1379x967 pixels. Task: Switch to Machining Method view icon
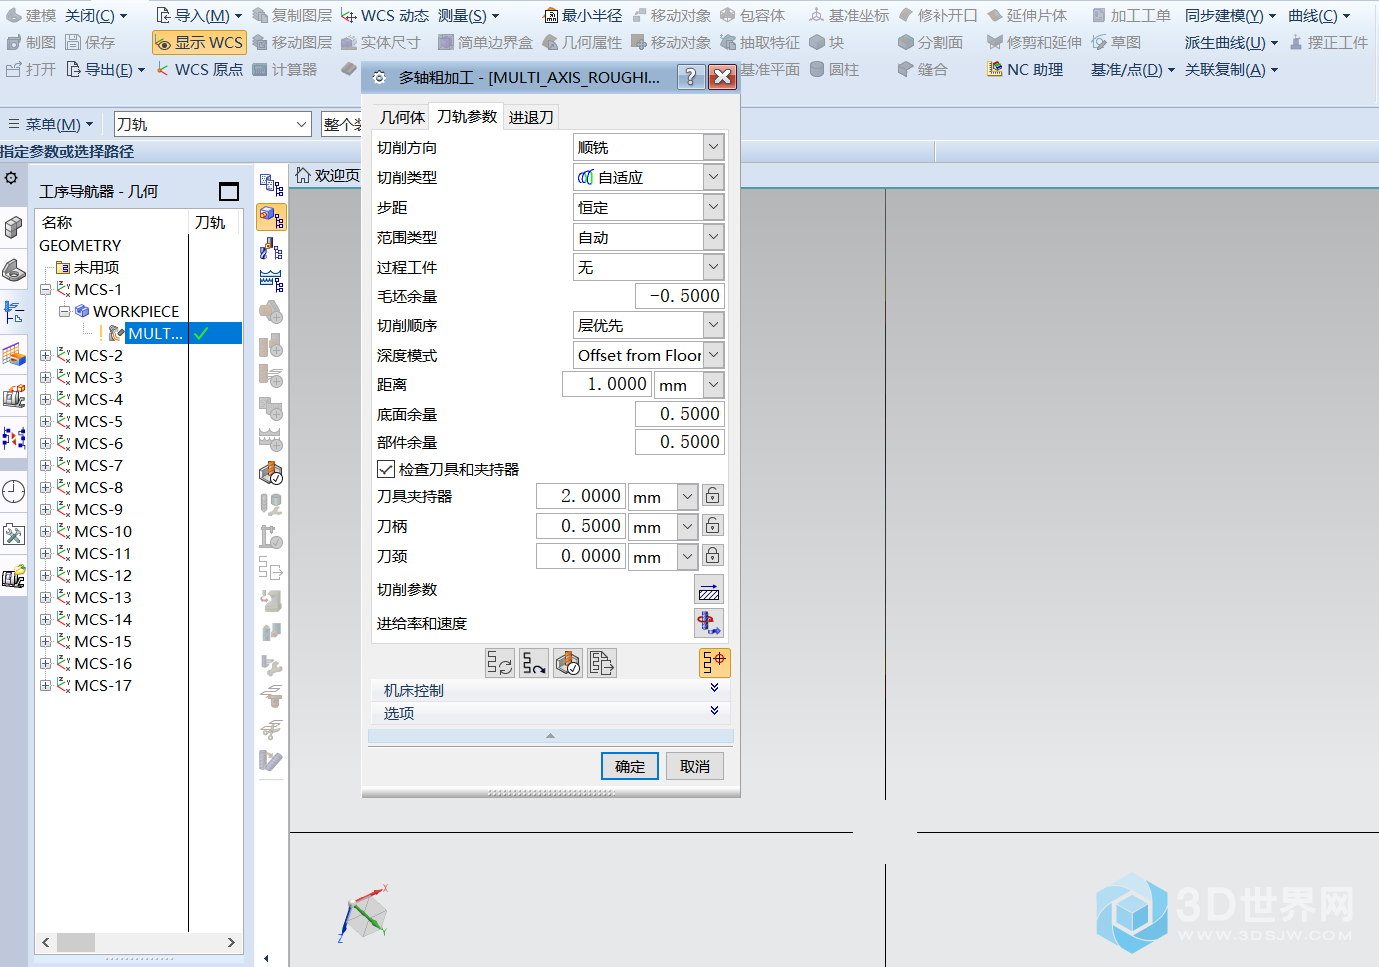tap(271, 280)
